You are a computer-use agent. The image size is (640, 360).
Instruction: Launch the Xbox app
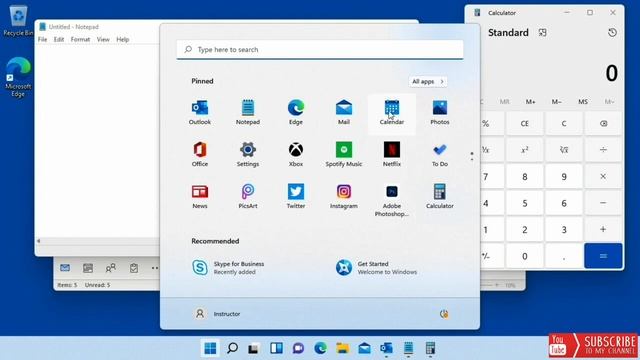tap(296, 155)
